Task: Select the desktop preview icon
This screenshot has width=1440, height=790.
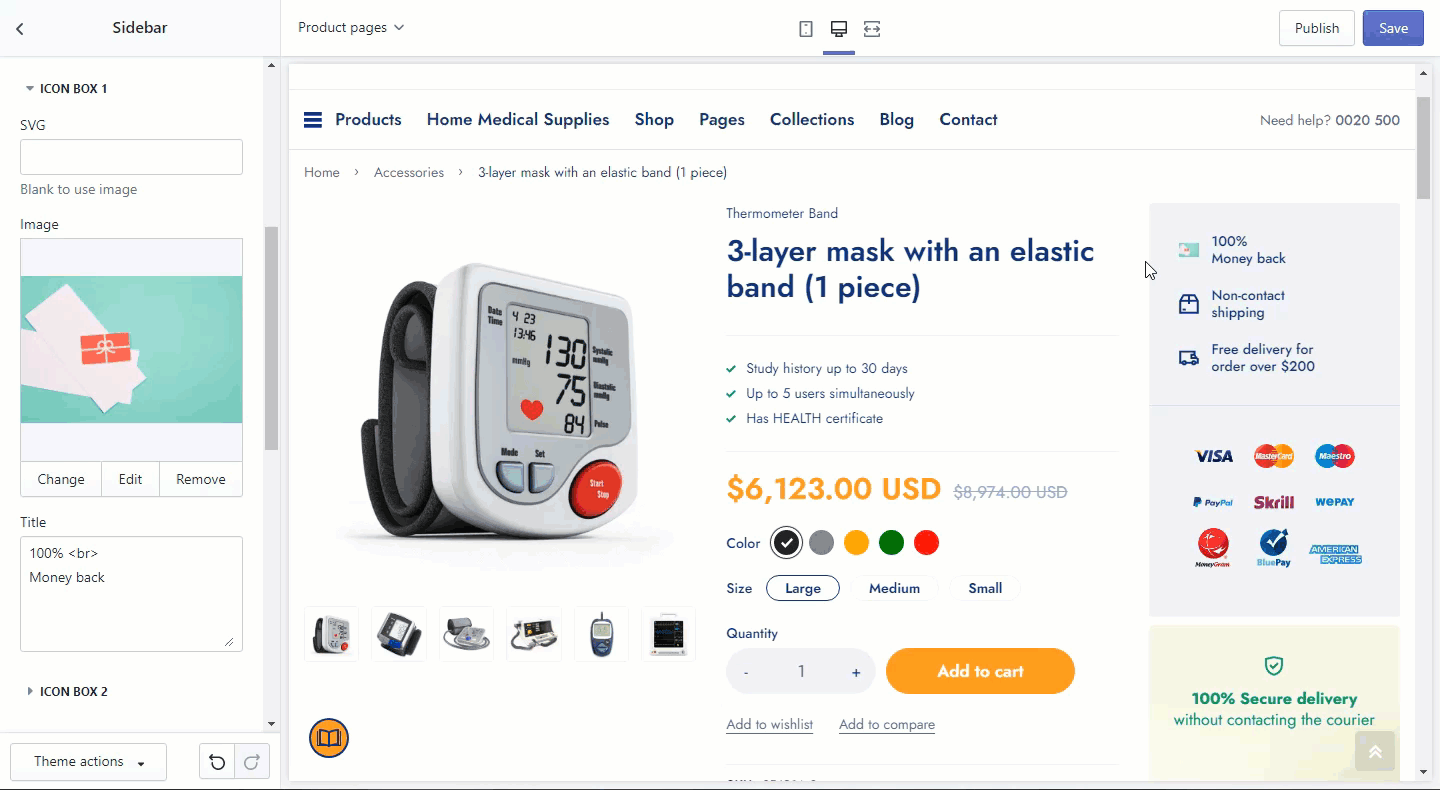Action: (839, 29)
